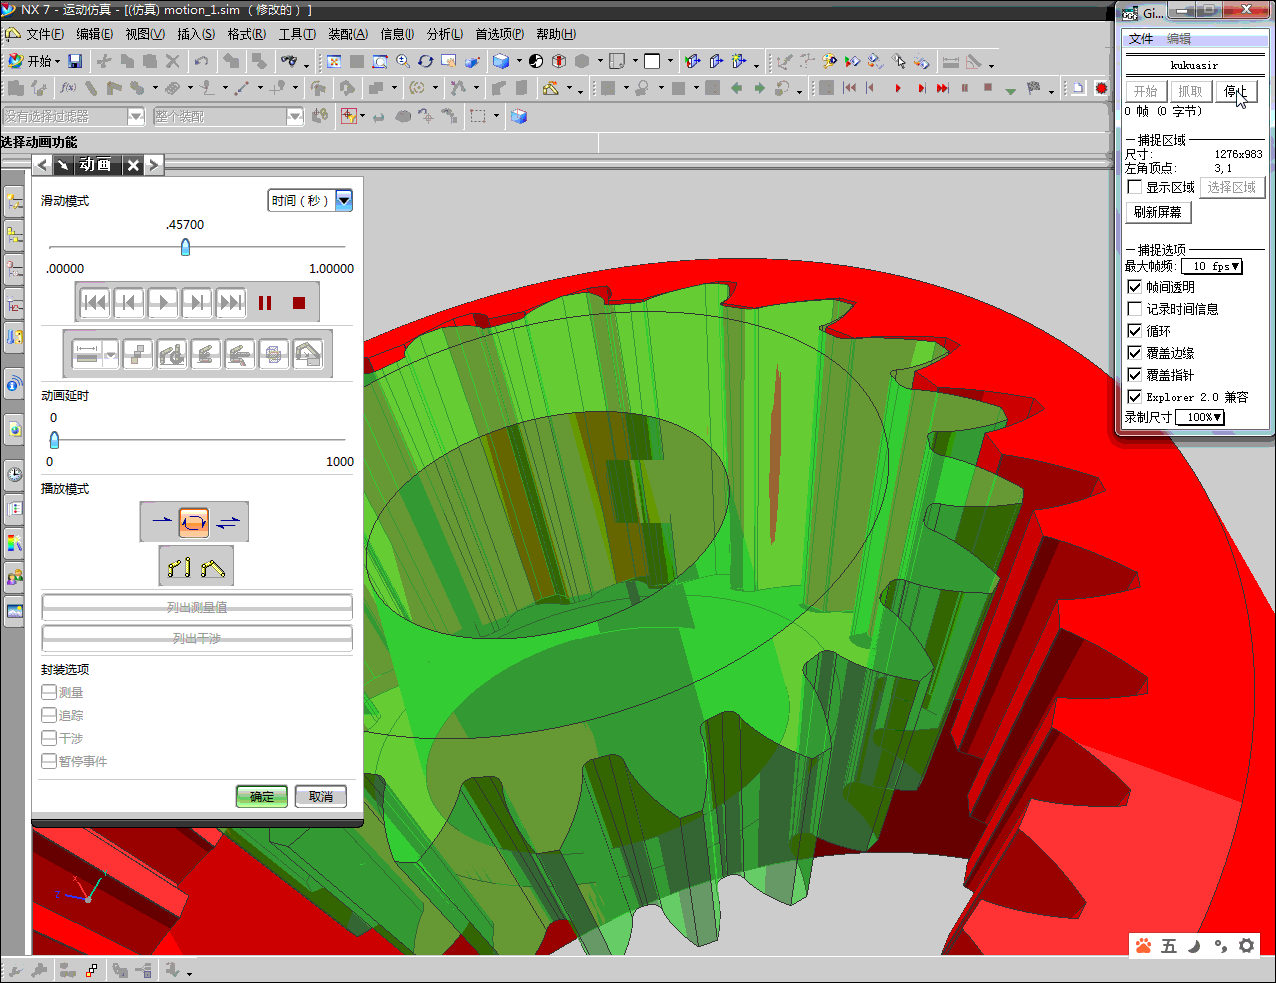
Task: Open the 没有选择过滤器 dropdown
Action: point(74,117)
